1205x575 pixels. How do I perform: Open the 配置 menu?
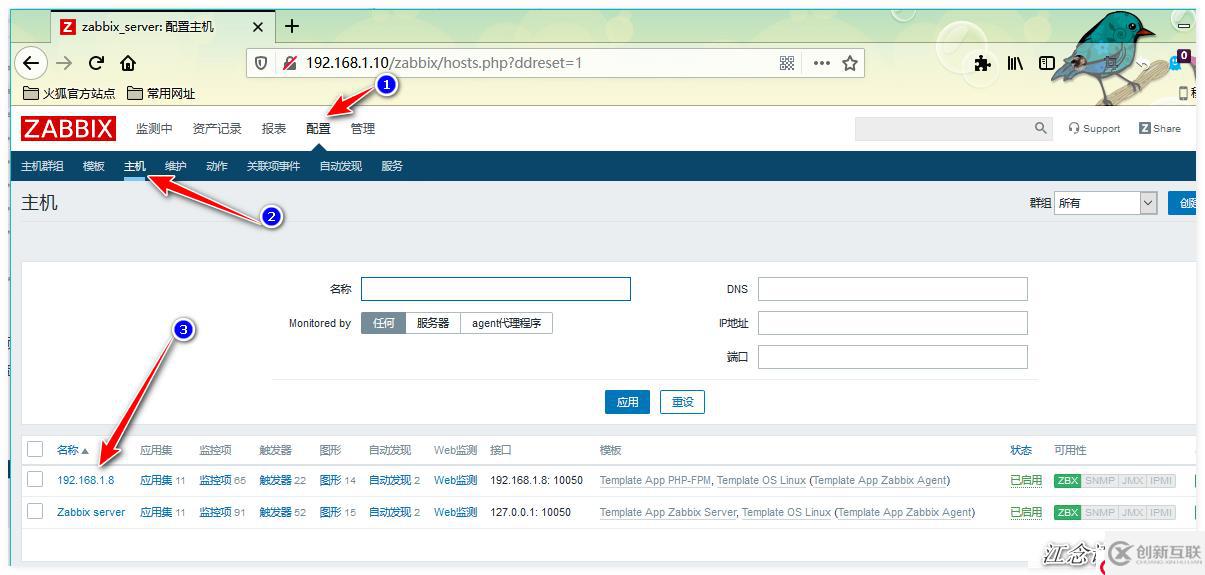318,128
